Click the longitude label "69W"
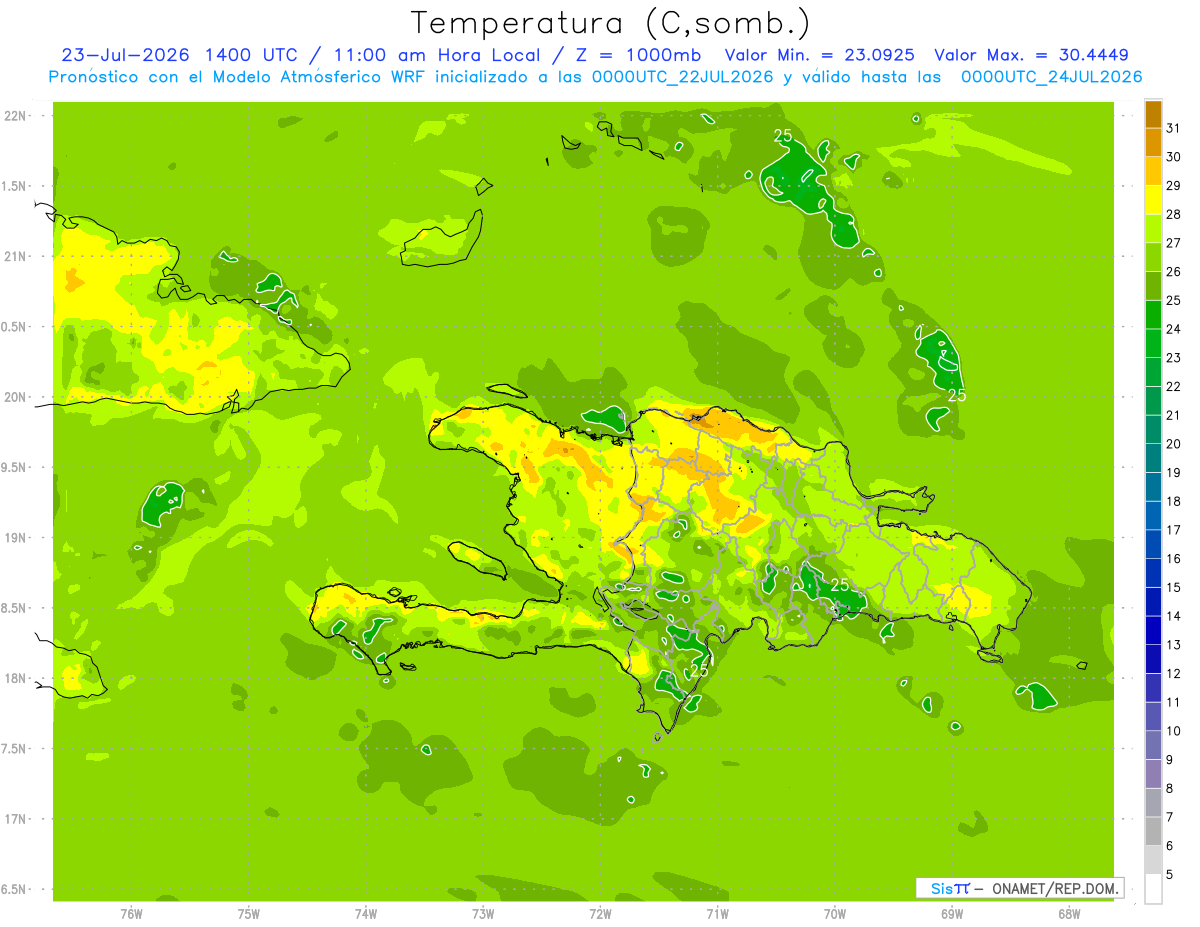Viewport: 1200px width, 927px height. pos(952,913)
